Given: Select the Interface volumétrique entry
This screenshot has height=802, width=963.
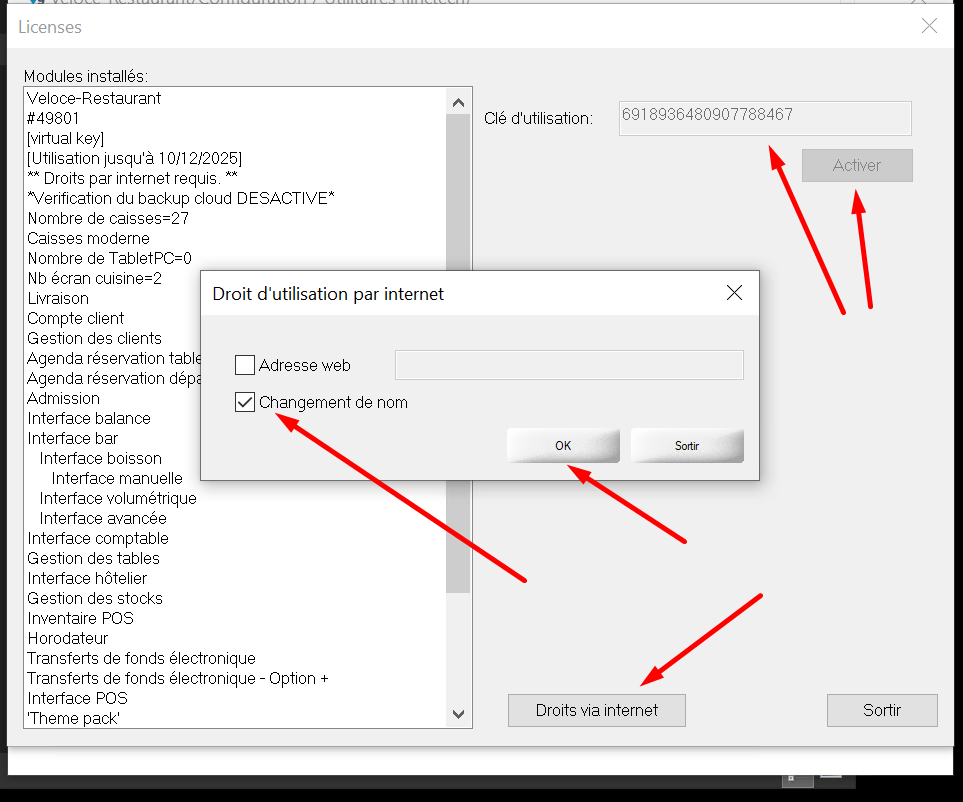Looking at the screenshot, I should pos(118,498).
